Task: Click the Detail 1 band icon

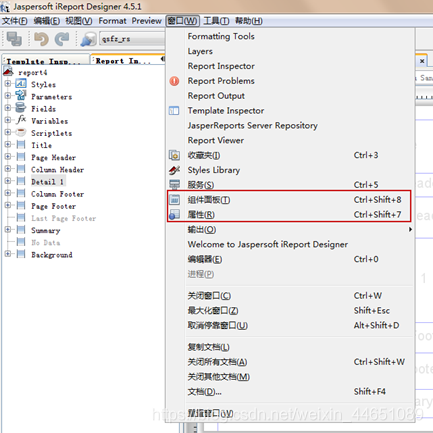Action: 21,181
